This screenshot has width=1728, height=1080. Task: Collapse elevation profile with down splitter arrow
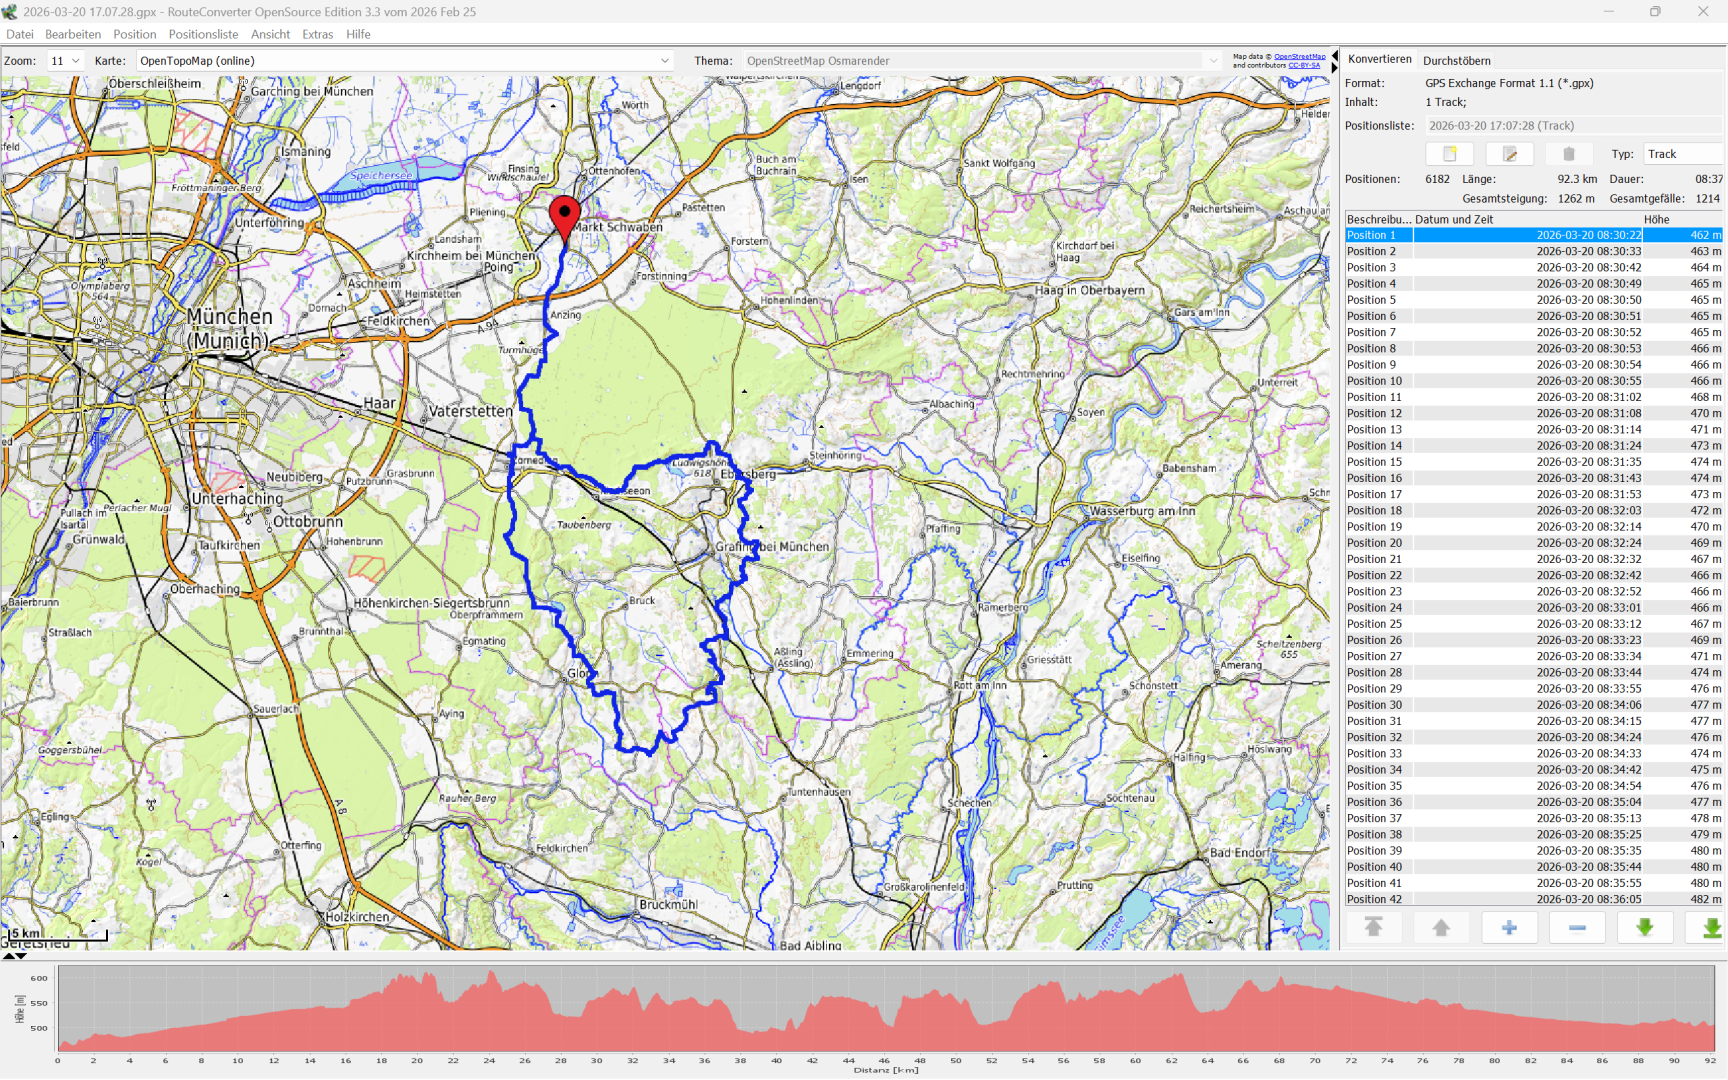click(21, 956)
